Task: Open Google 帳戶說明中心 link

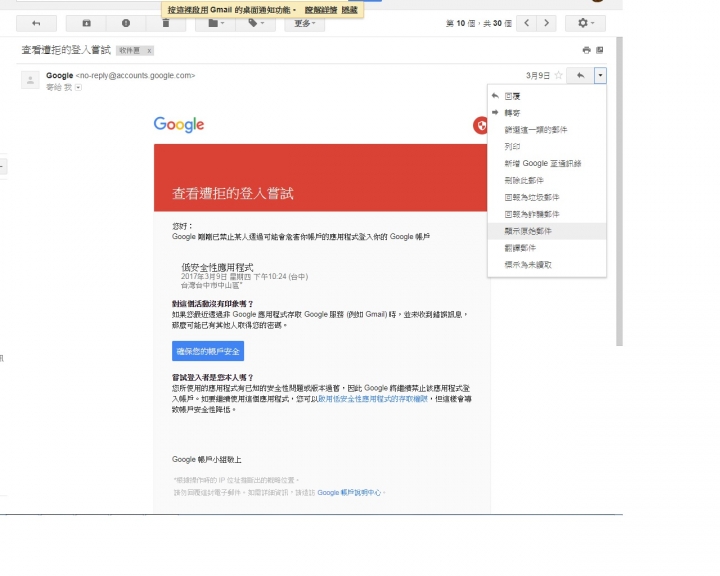Action: tap(349, 493)
